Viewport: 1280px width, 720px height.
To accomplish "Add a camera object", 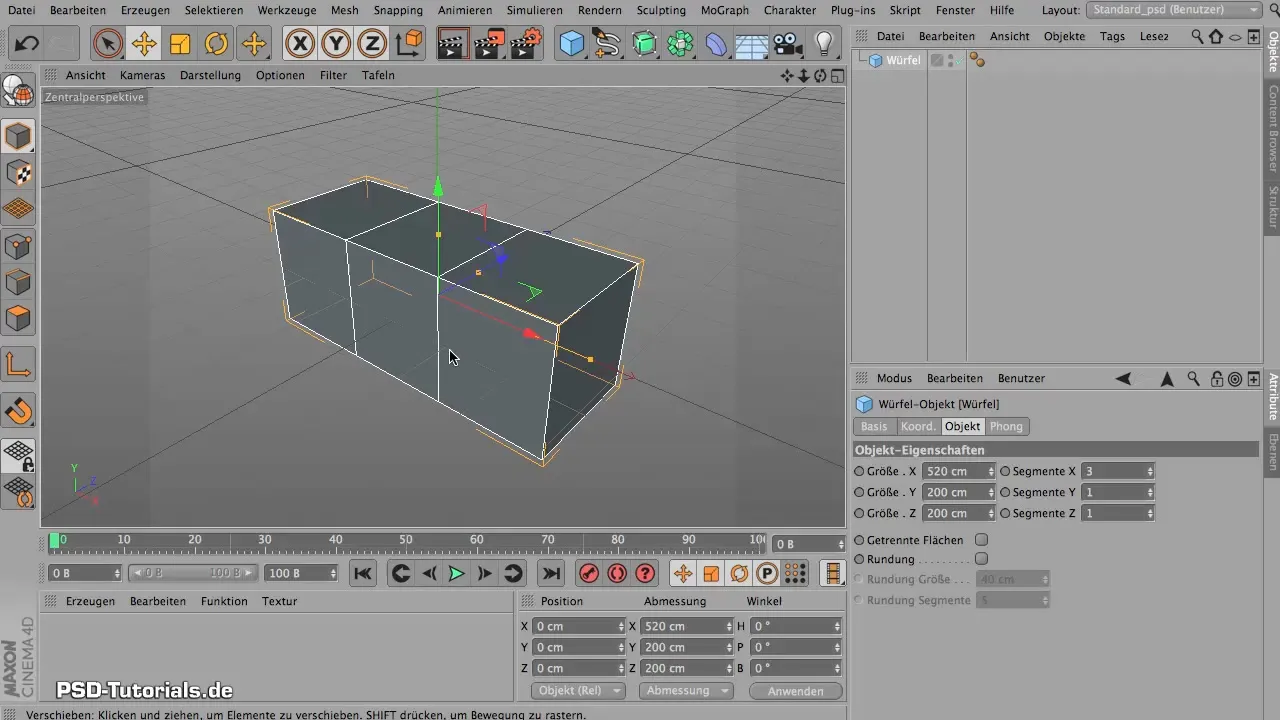I will [788, 44].
